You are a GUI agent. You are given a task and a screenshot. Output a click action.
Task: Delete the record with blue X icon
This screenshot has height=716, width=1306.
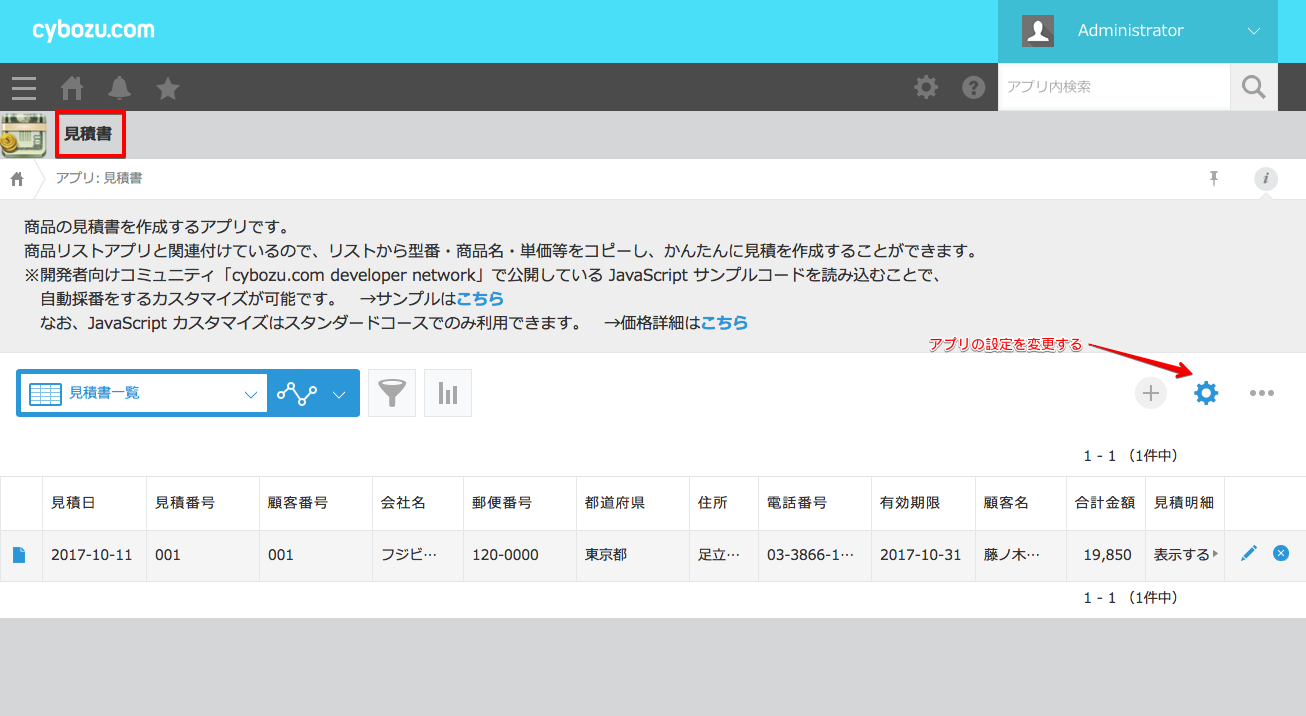pos(1280,553)
